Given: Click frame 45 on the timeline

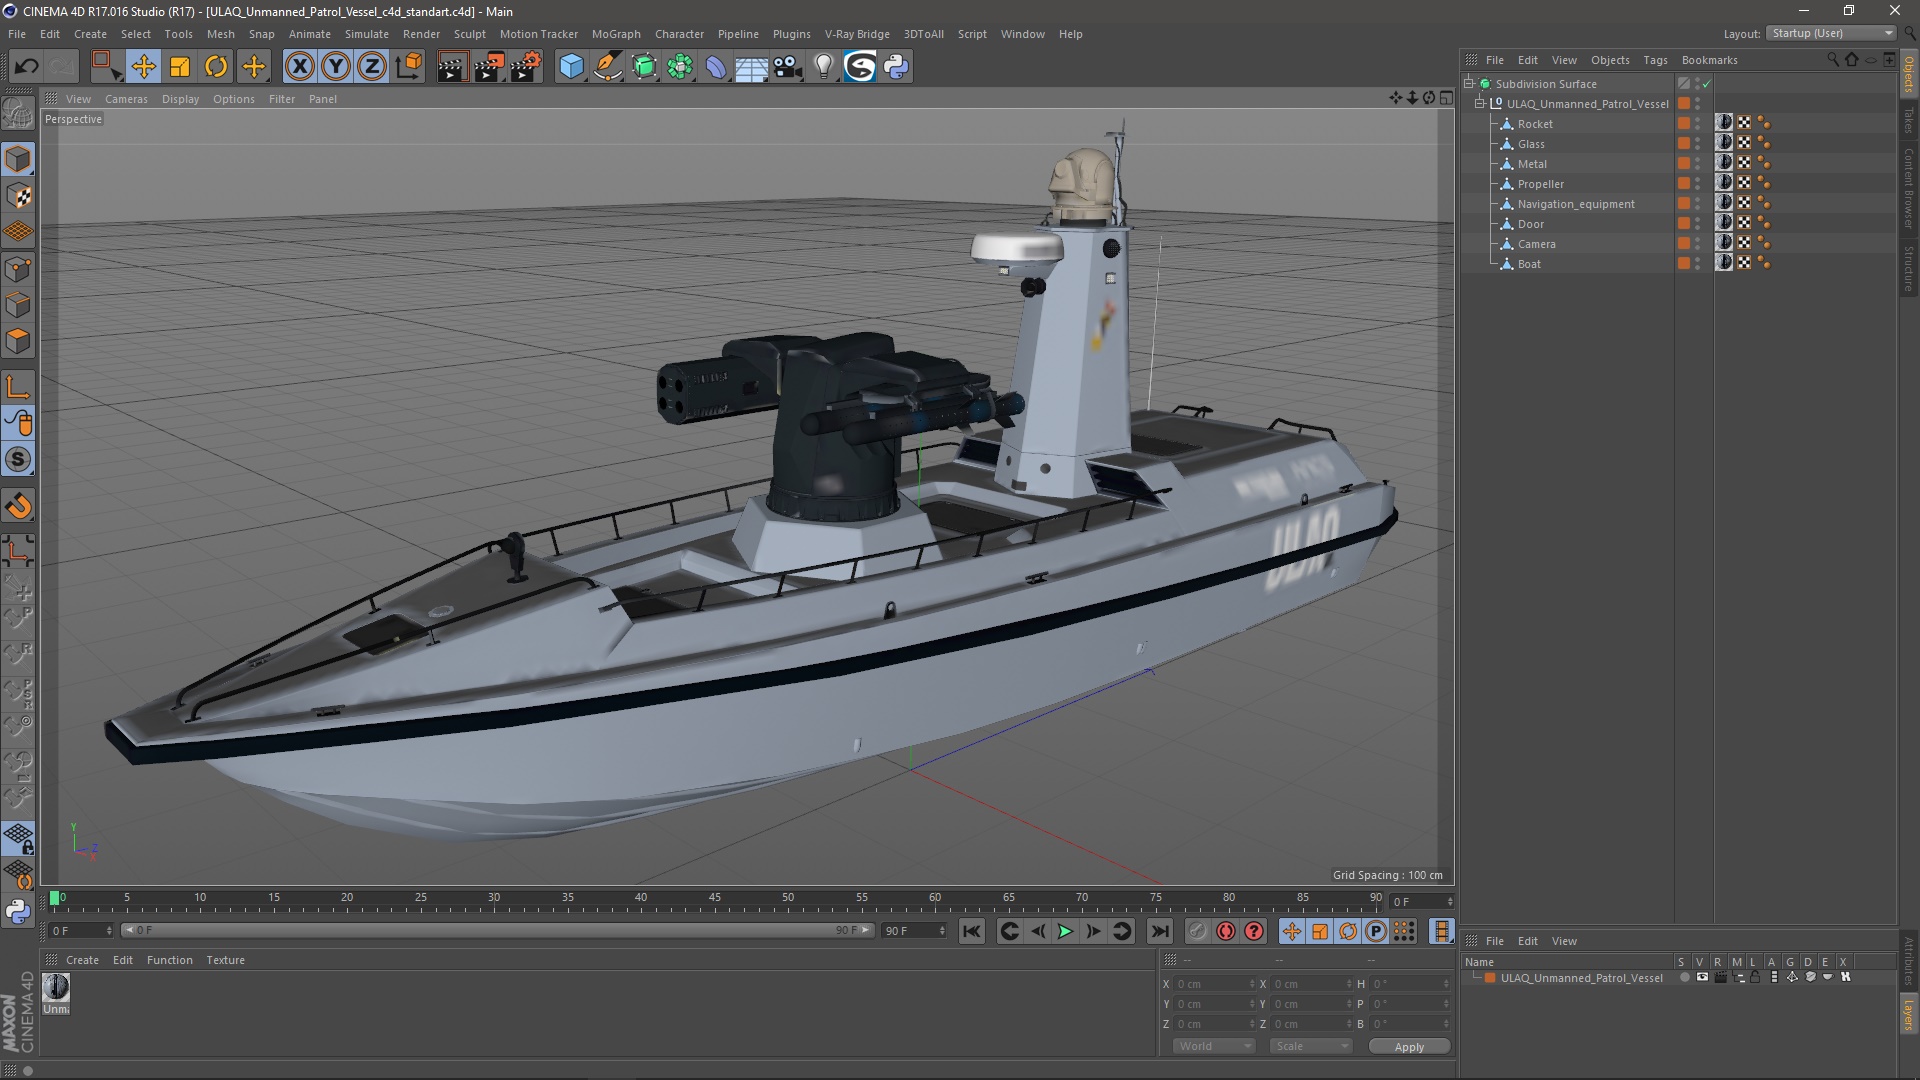Looking at the screenshot, I should point(714,899).
